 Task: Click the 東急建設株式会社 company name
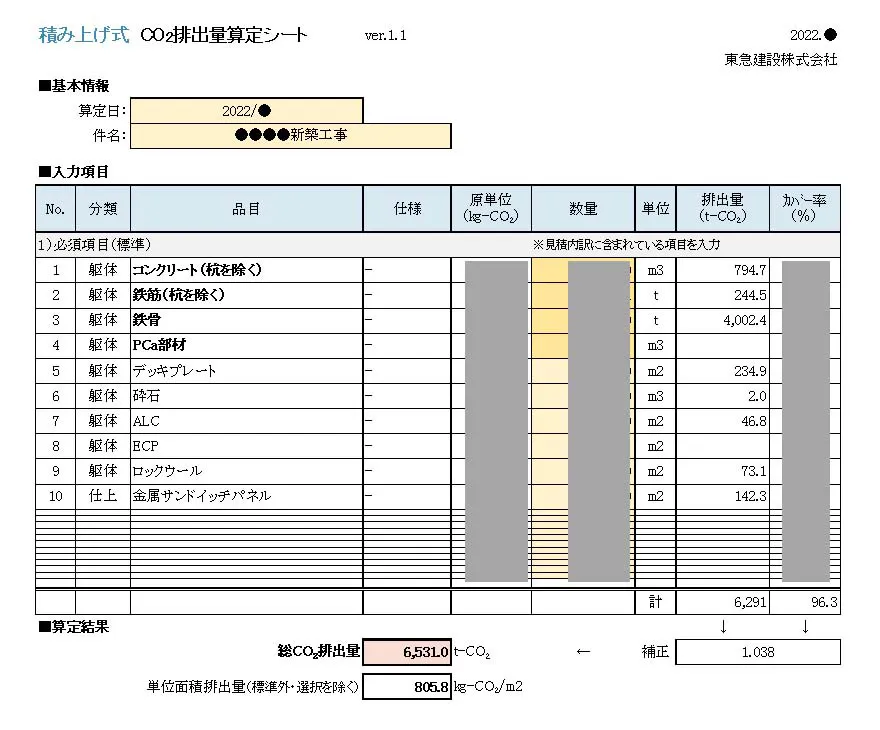pos(781,59)
